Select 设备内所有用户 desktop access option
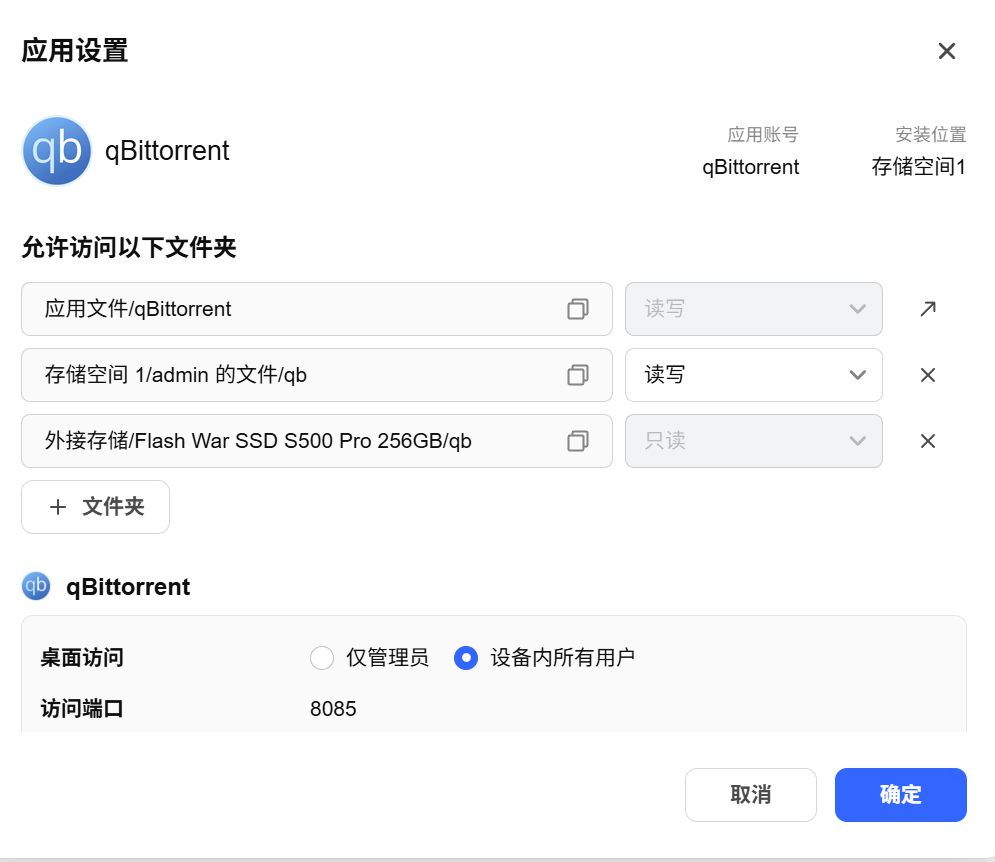This screenshot has width=995, height=862. pos(466,658)
